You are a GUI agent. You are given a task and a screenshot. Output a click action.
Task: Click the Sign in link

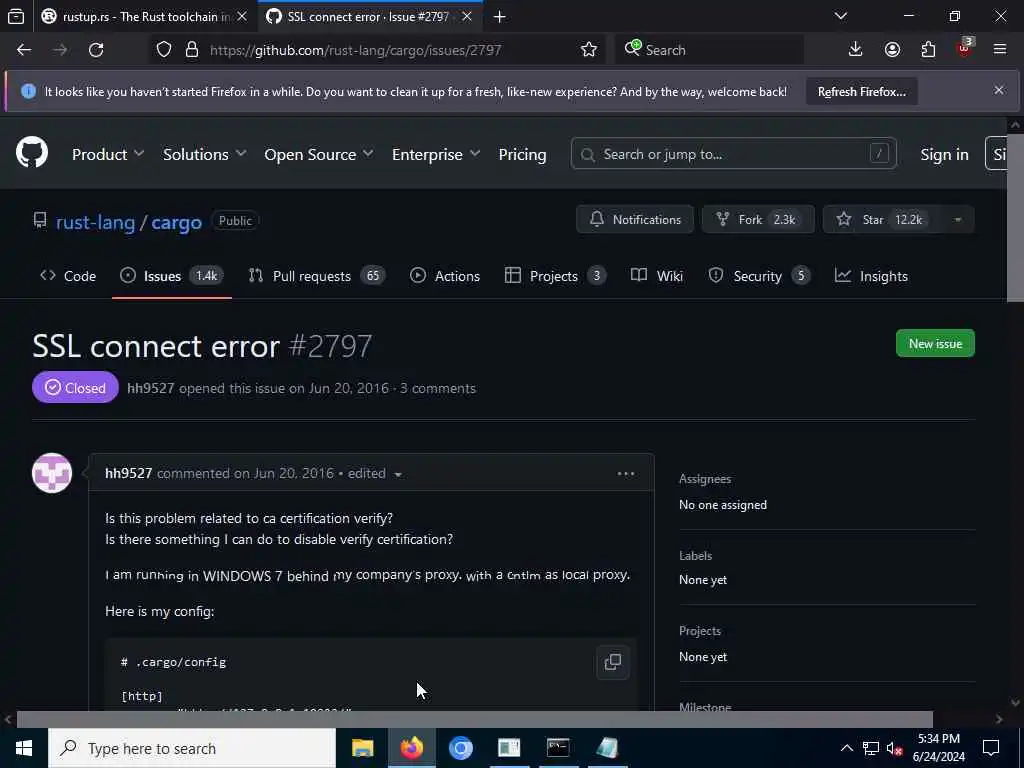944,154
